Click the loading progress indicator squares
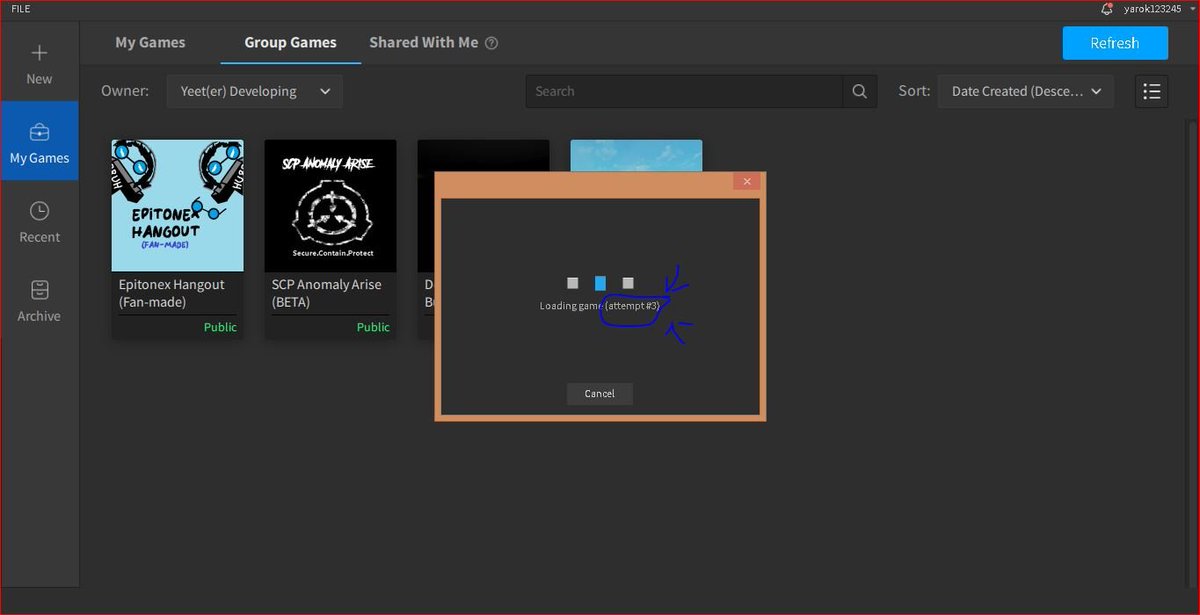This screenshot has height=615, width=1200. click(x=600, y=283)
